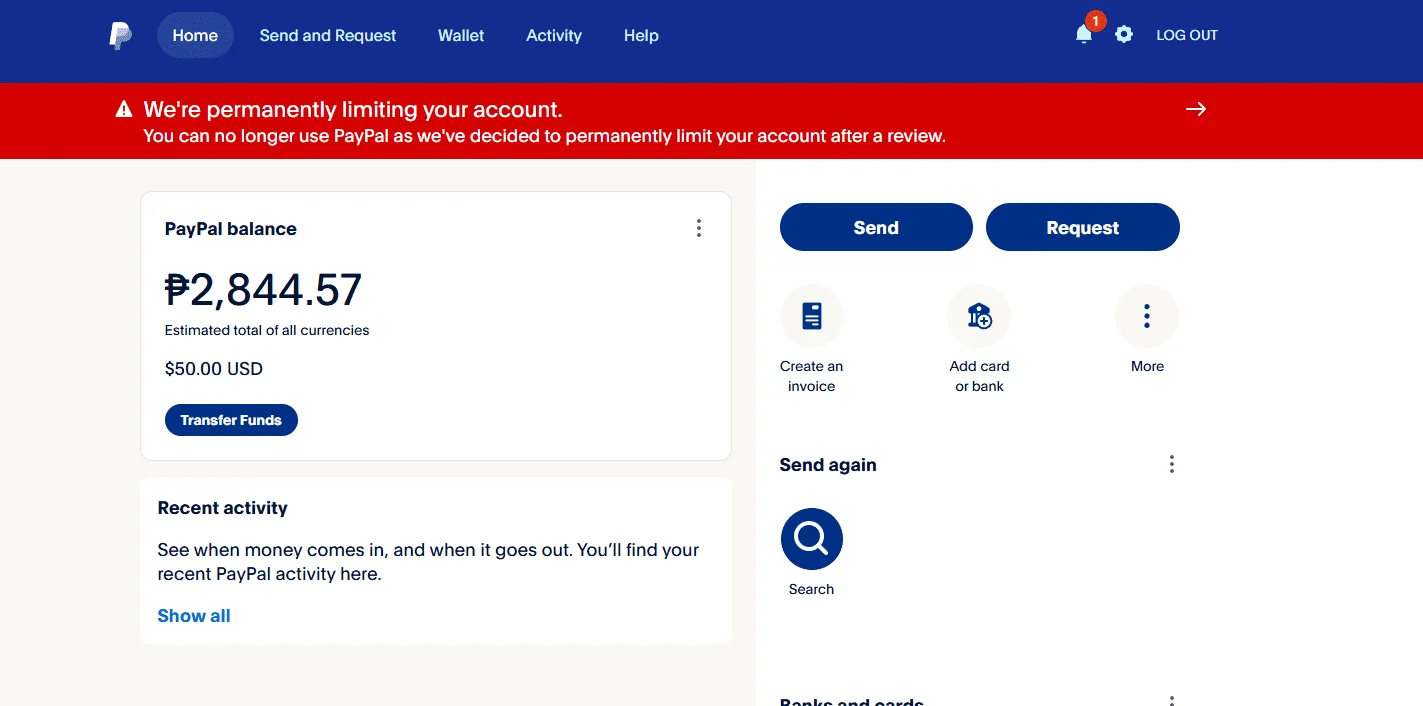Click the 'We're permanently limiting your account' heading
The height and width of the screenshot is (706, 1423).
pos(353,109)
